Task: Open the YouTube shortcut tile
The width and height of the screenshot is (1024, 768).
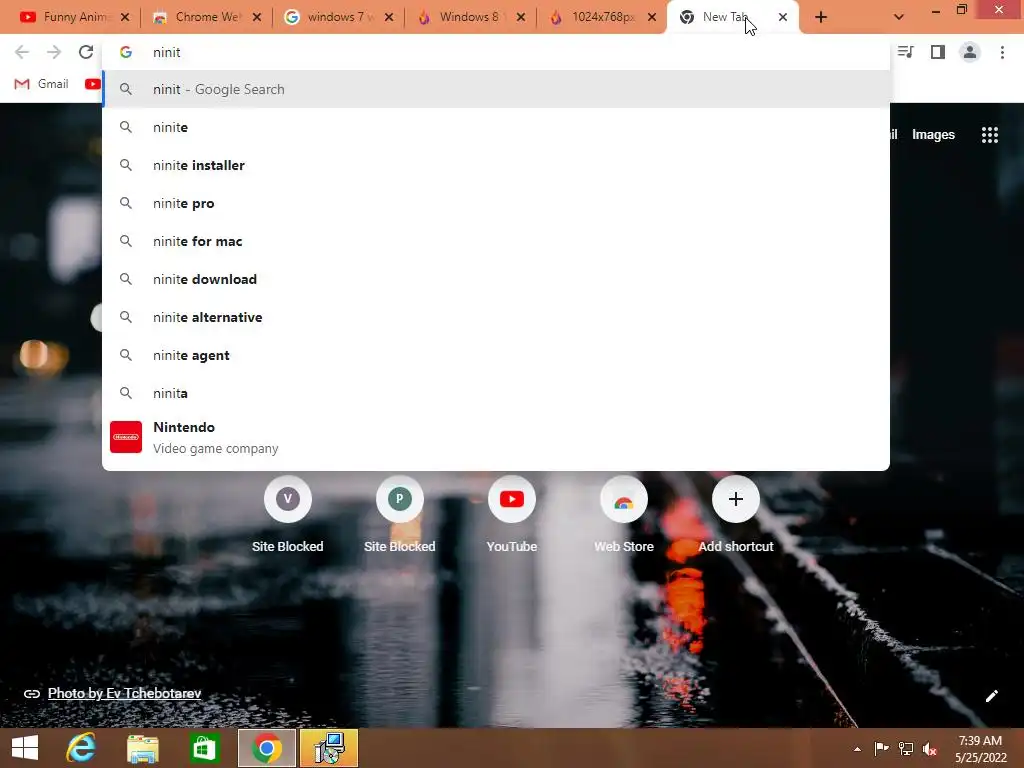Action: click(x=511, y=515)
